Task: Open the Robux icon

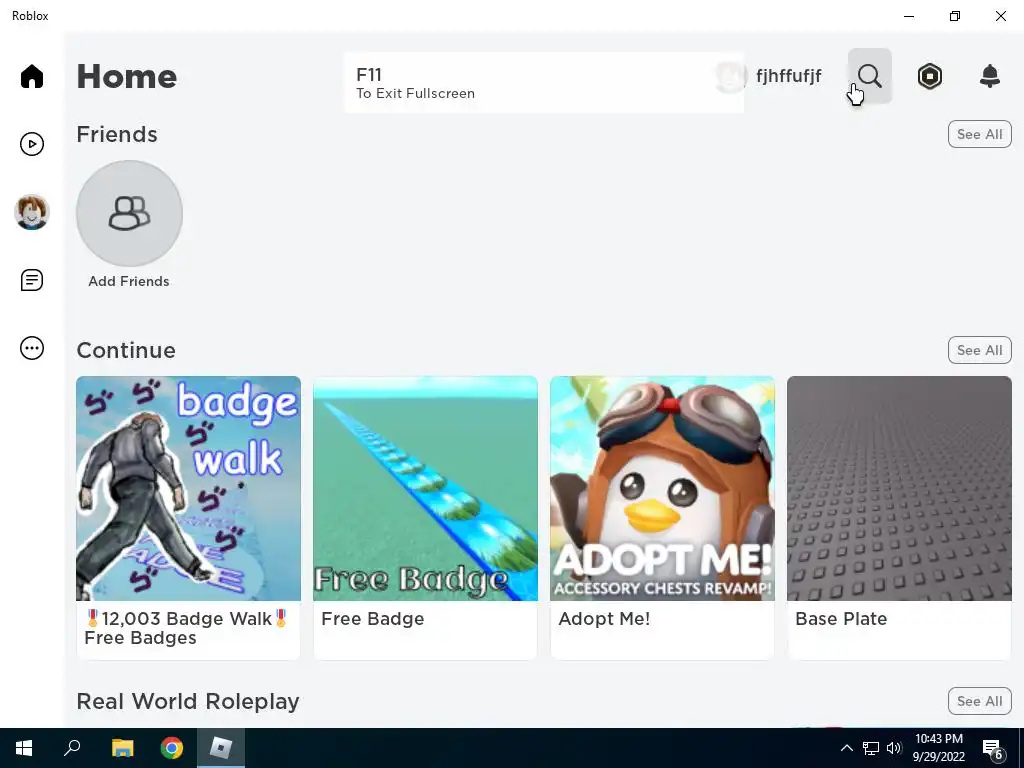Action: (929, 76)
